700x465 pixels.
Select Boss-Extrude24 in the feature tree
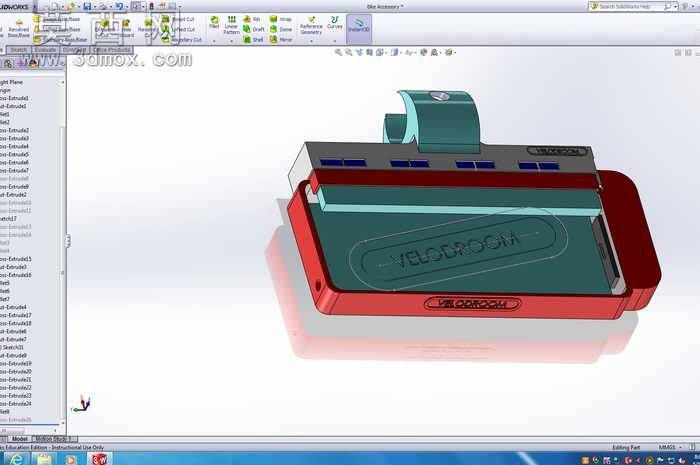click(16, 403)
